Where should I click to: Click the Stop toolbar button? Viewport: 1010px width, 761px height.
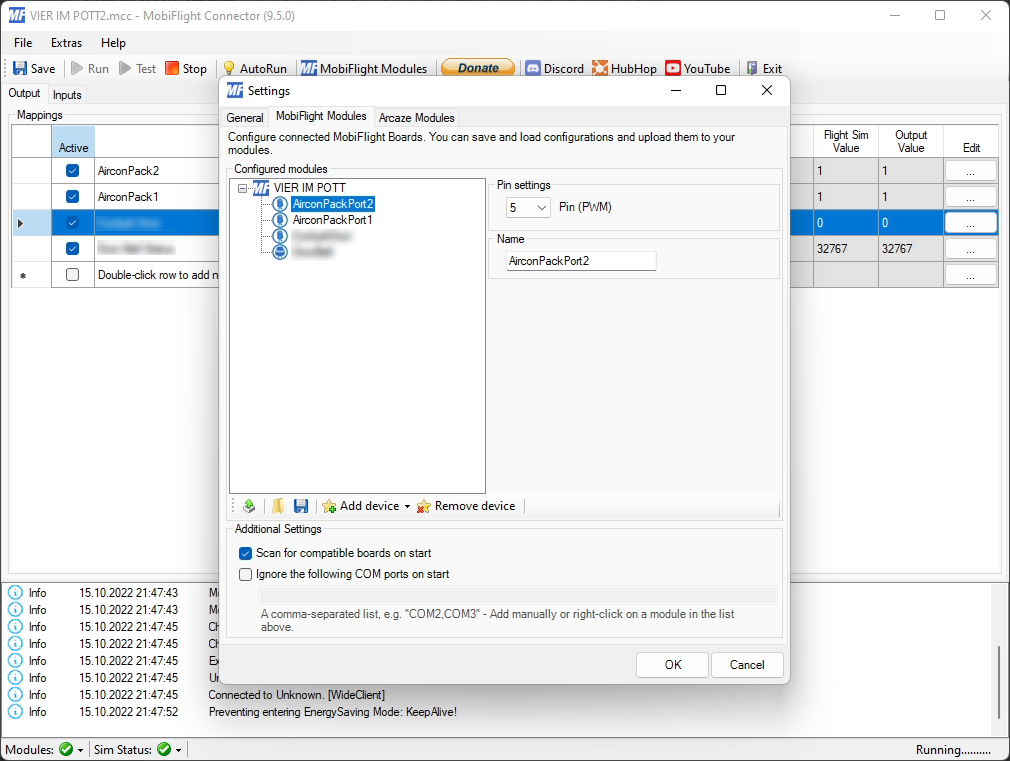(186, 69)
